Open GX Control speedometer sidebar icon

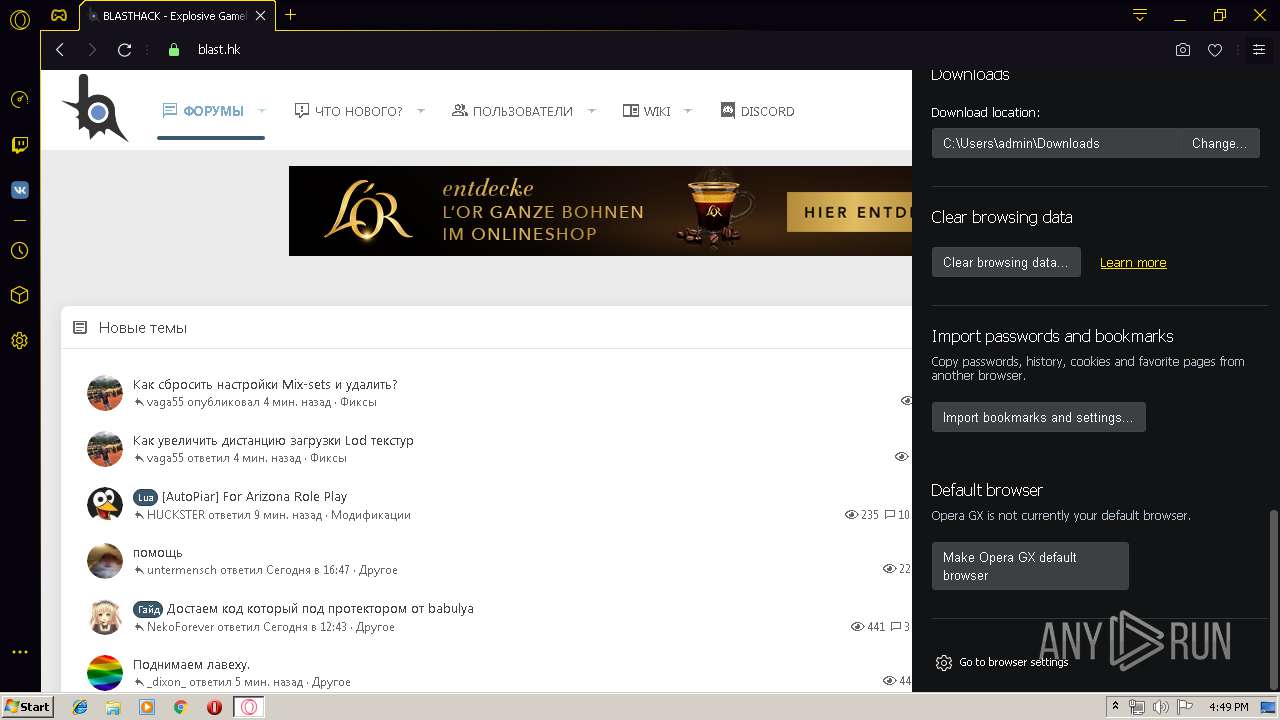(x=19, y=100)
